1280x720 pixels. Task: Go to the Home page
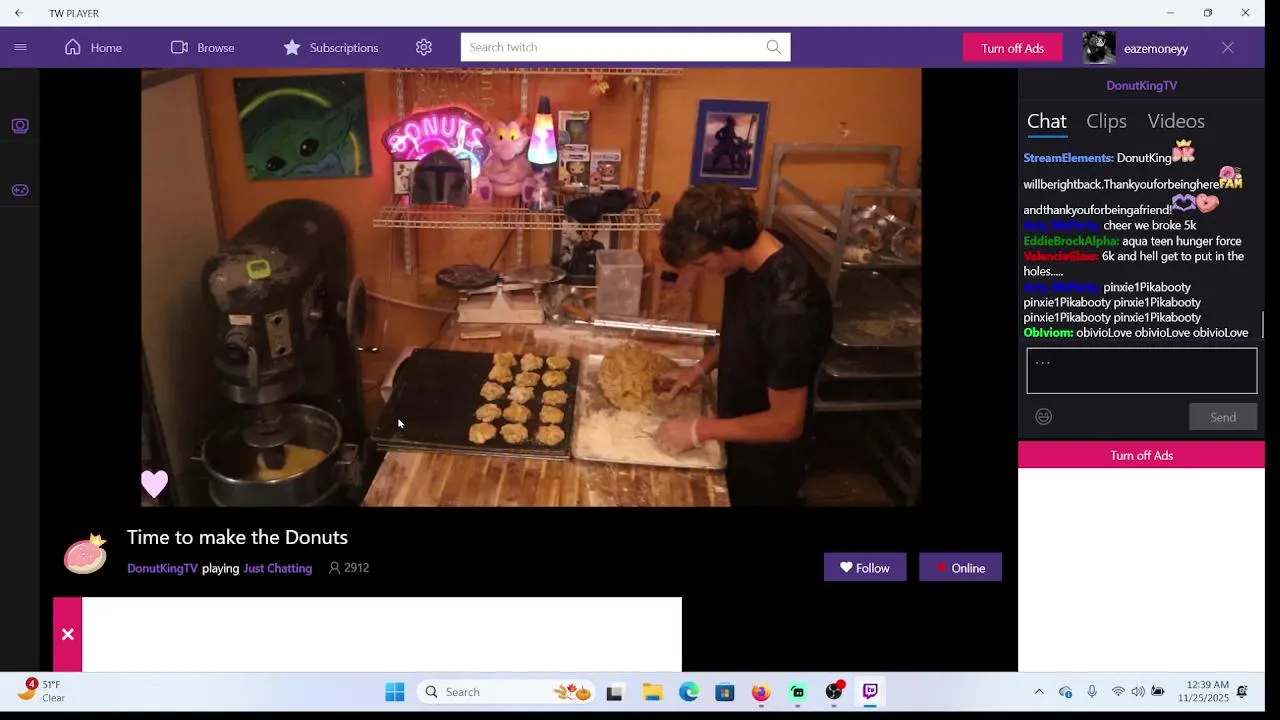93,47
